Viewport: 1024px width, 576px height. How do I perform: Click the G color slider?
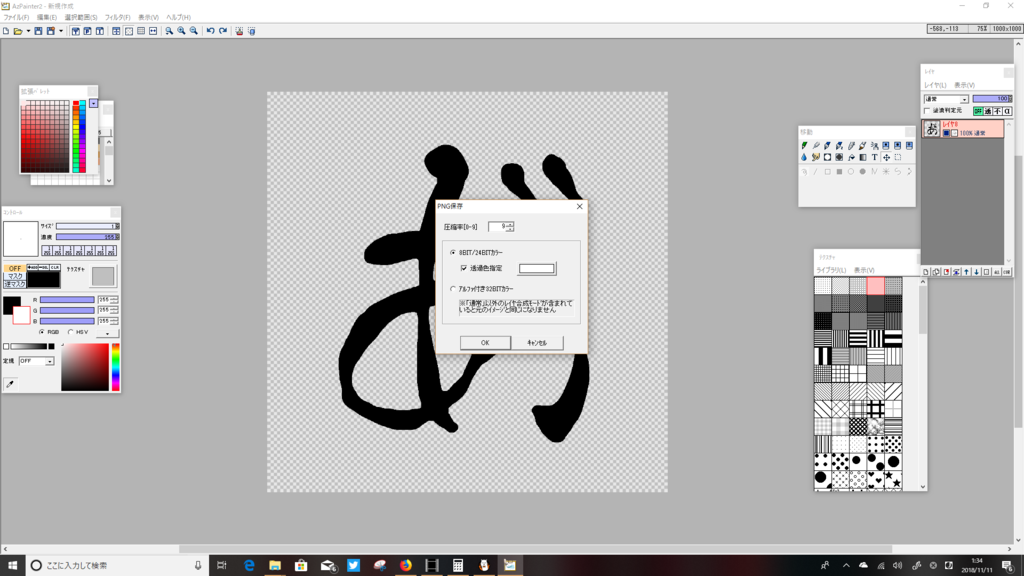tap(67, 310)
